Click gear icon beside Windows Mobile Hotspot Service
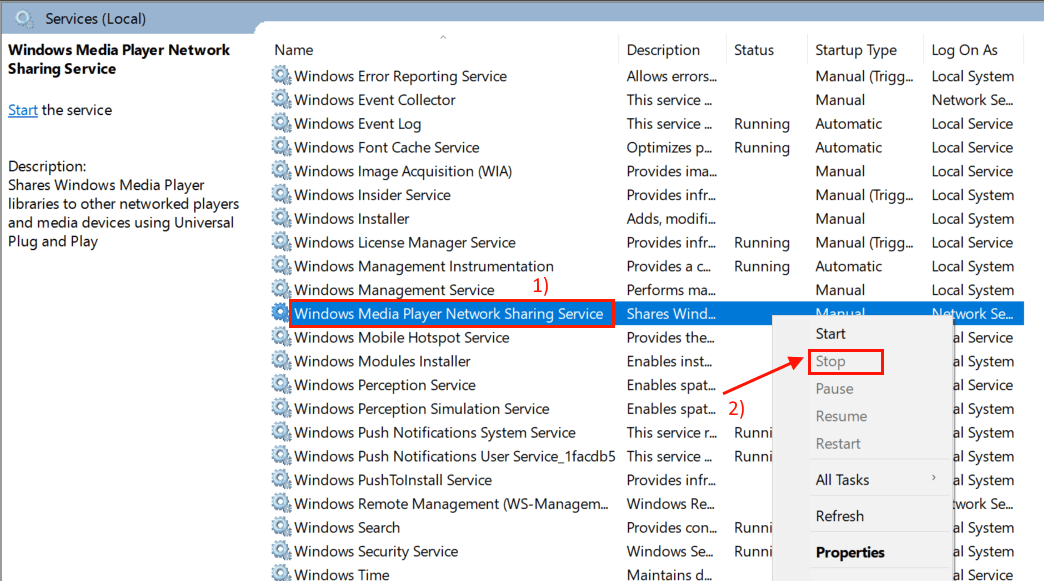Viewport: 1044px width, 581px height. tap(282, 337)
